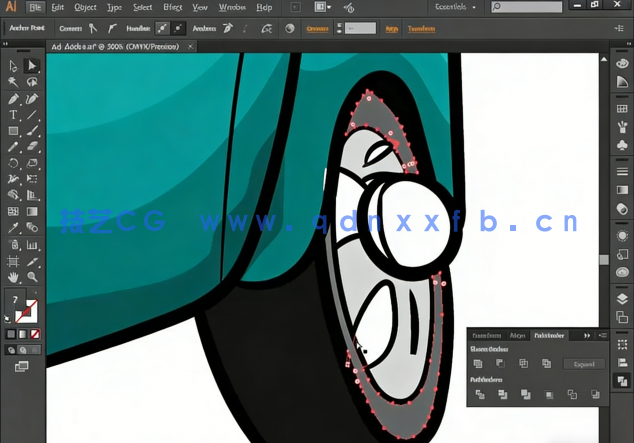Click the Crop pathfinder icon

[x=549, y=394]
